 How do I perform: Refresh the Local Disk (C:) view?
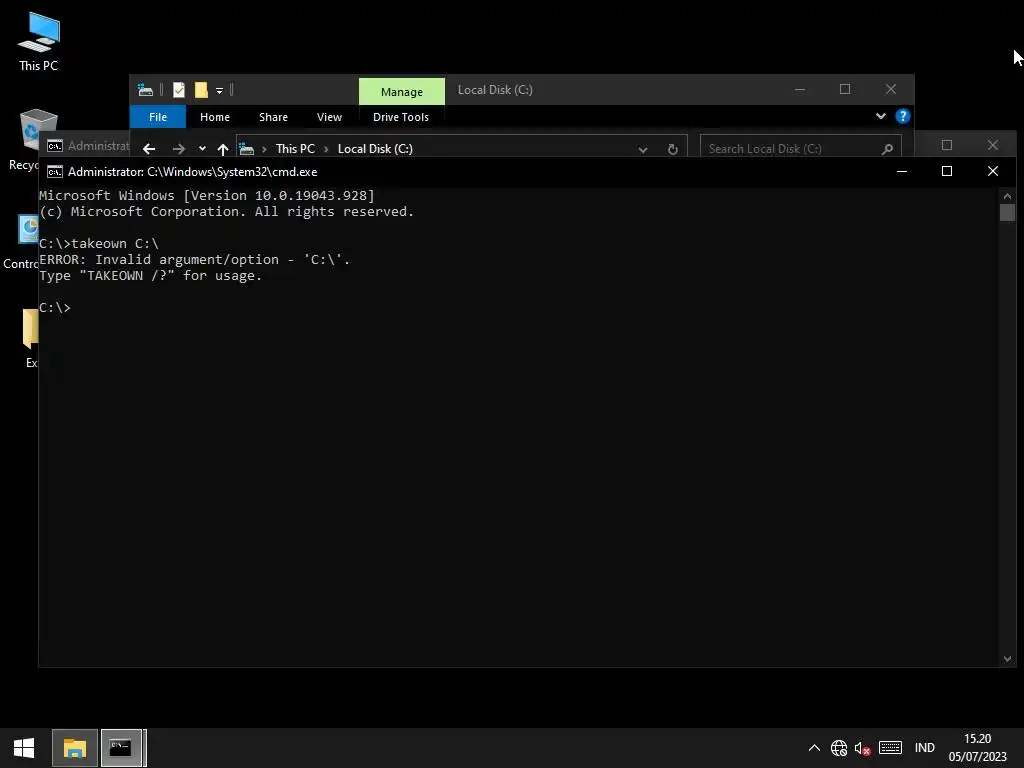point(673,150)
